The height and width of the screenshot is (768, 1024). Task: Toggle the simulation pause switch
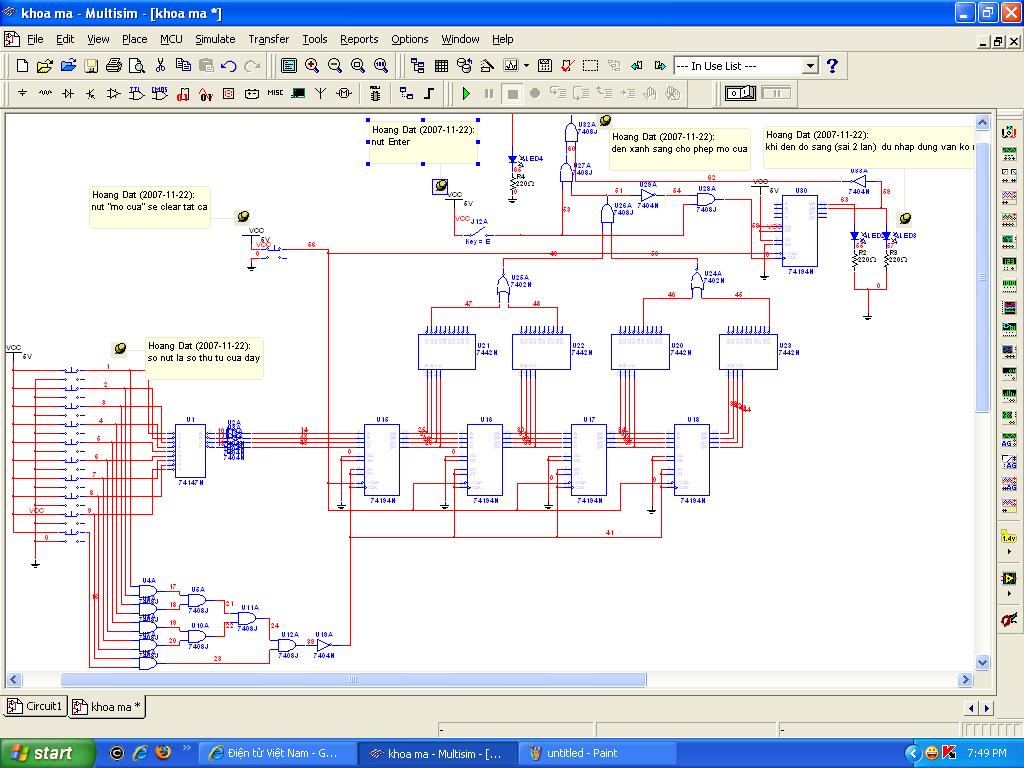click(776, 93)
